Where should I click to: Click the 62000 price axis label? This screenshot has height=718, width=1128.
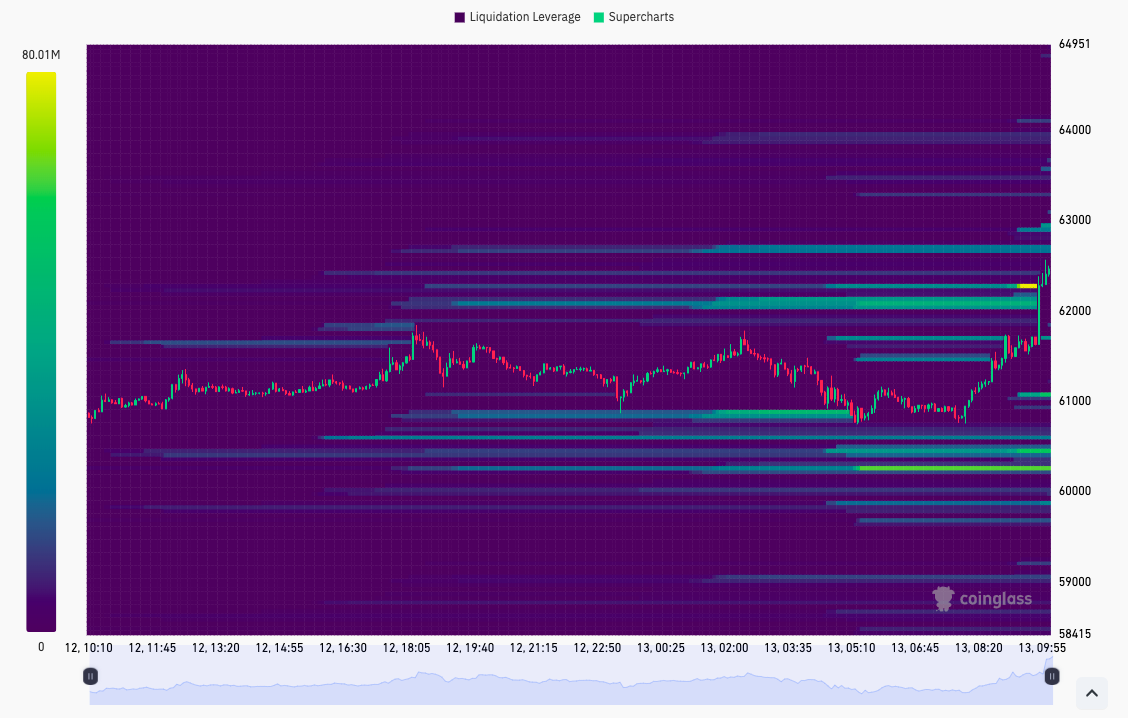[x=1075, y=311]
